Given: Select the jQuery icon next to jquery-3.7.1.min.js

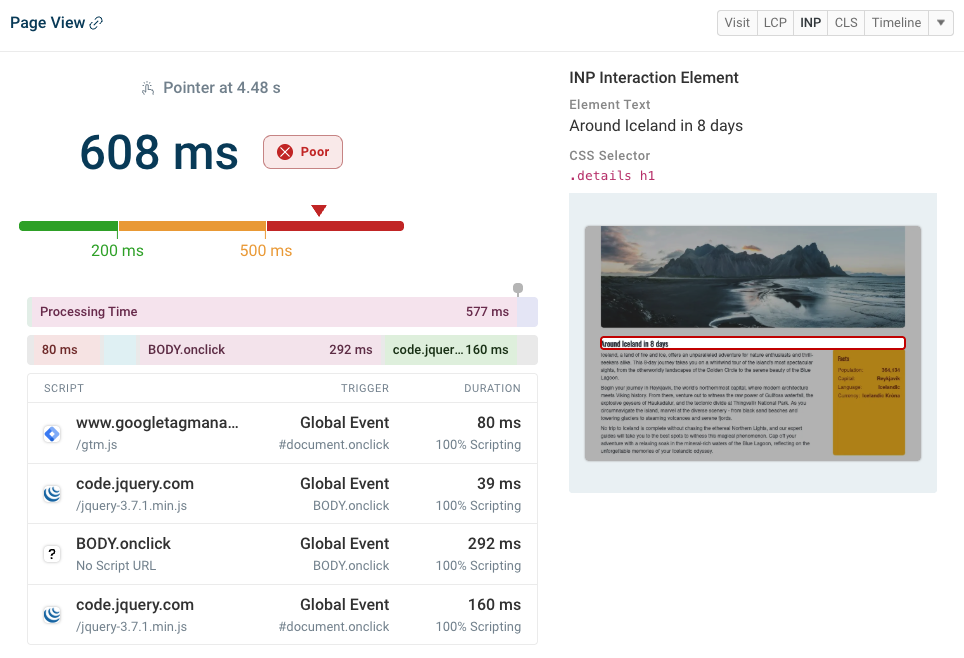Looking at the screenshot, I should tap(51, 493).
